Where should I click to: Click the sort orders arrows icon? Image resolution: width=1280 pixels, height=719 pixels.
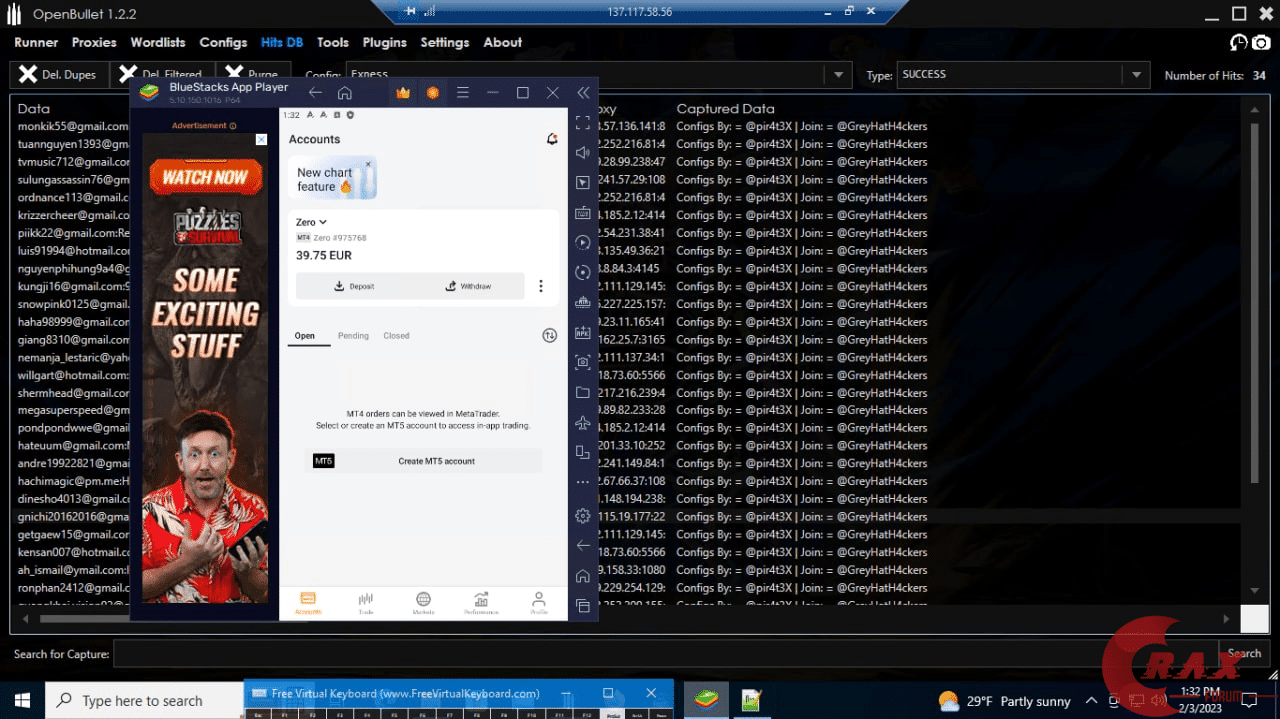tap(549, 336)
